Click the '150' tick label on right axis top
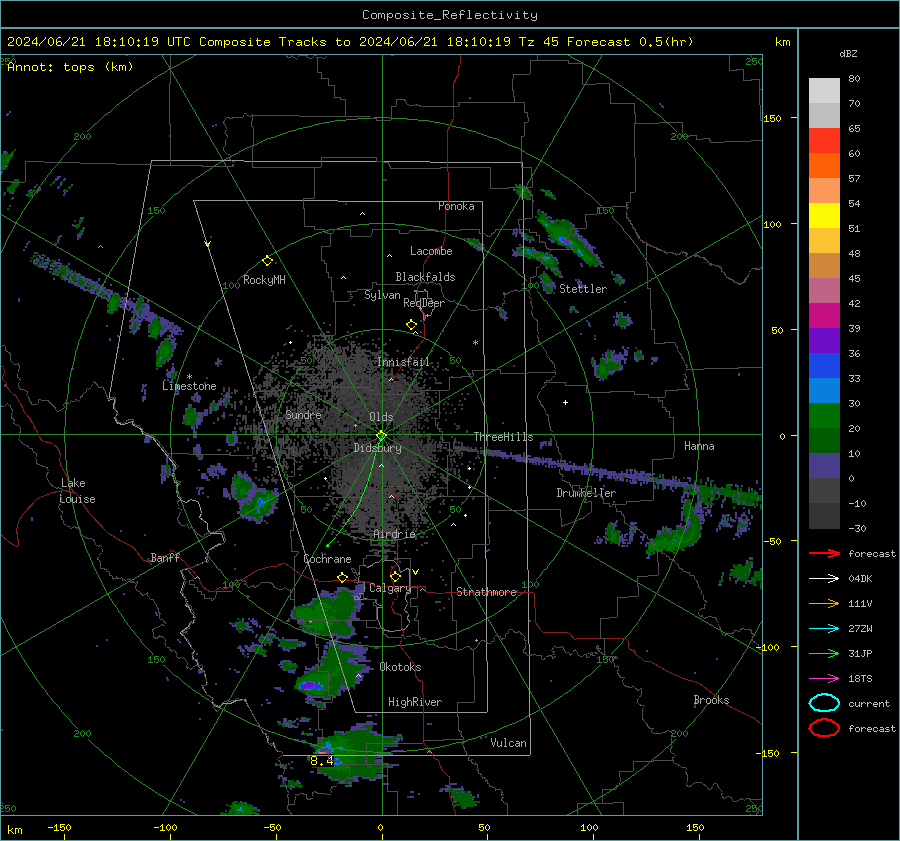Screen dimensions: 900x841 [x=772, y=118]
